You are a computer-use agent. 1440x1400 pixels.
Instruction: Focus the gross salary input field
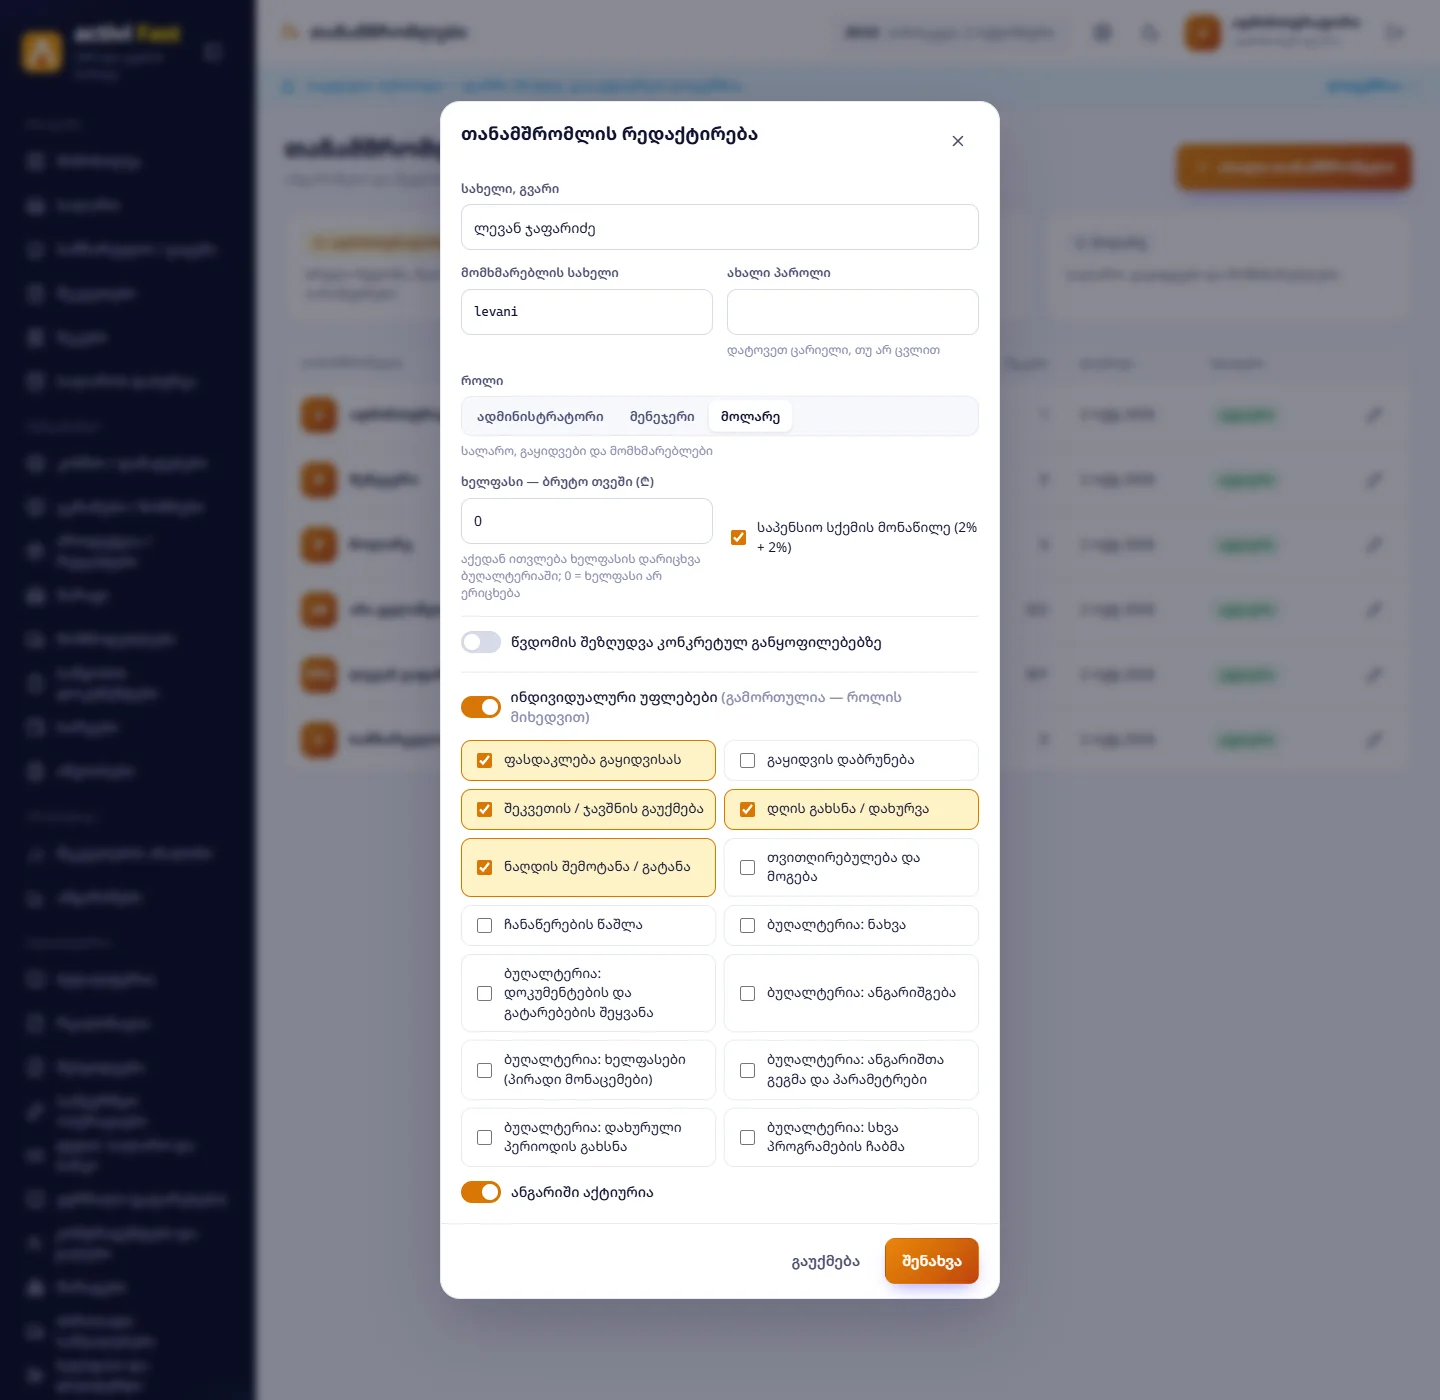point(587,521)
